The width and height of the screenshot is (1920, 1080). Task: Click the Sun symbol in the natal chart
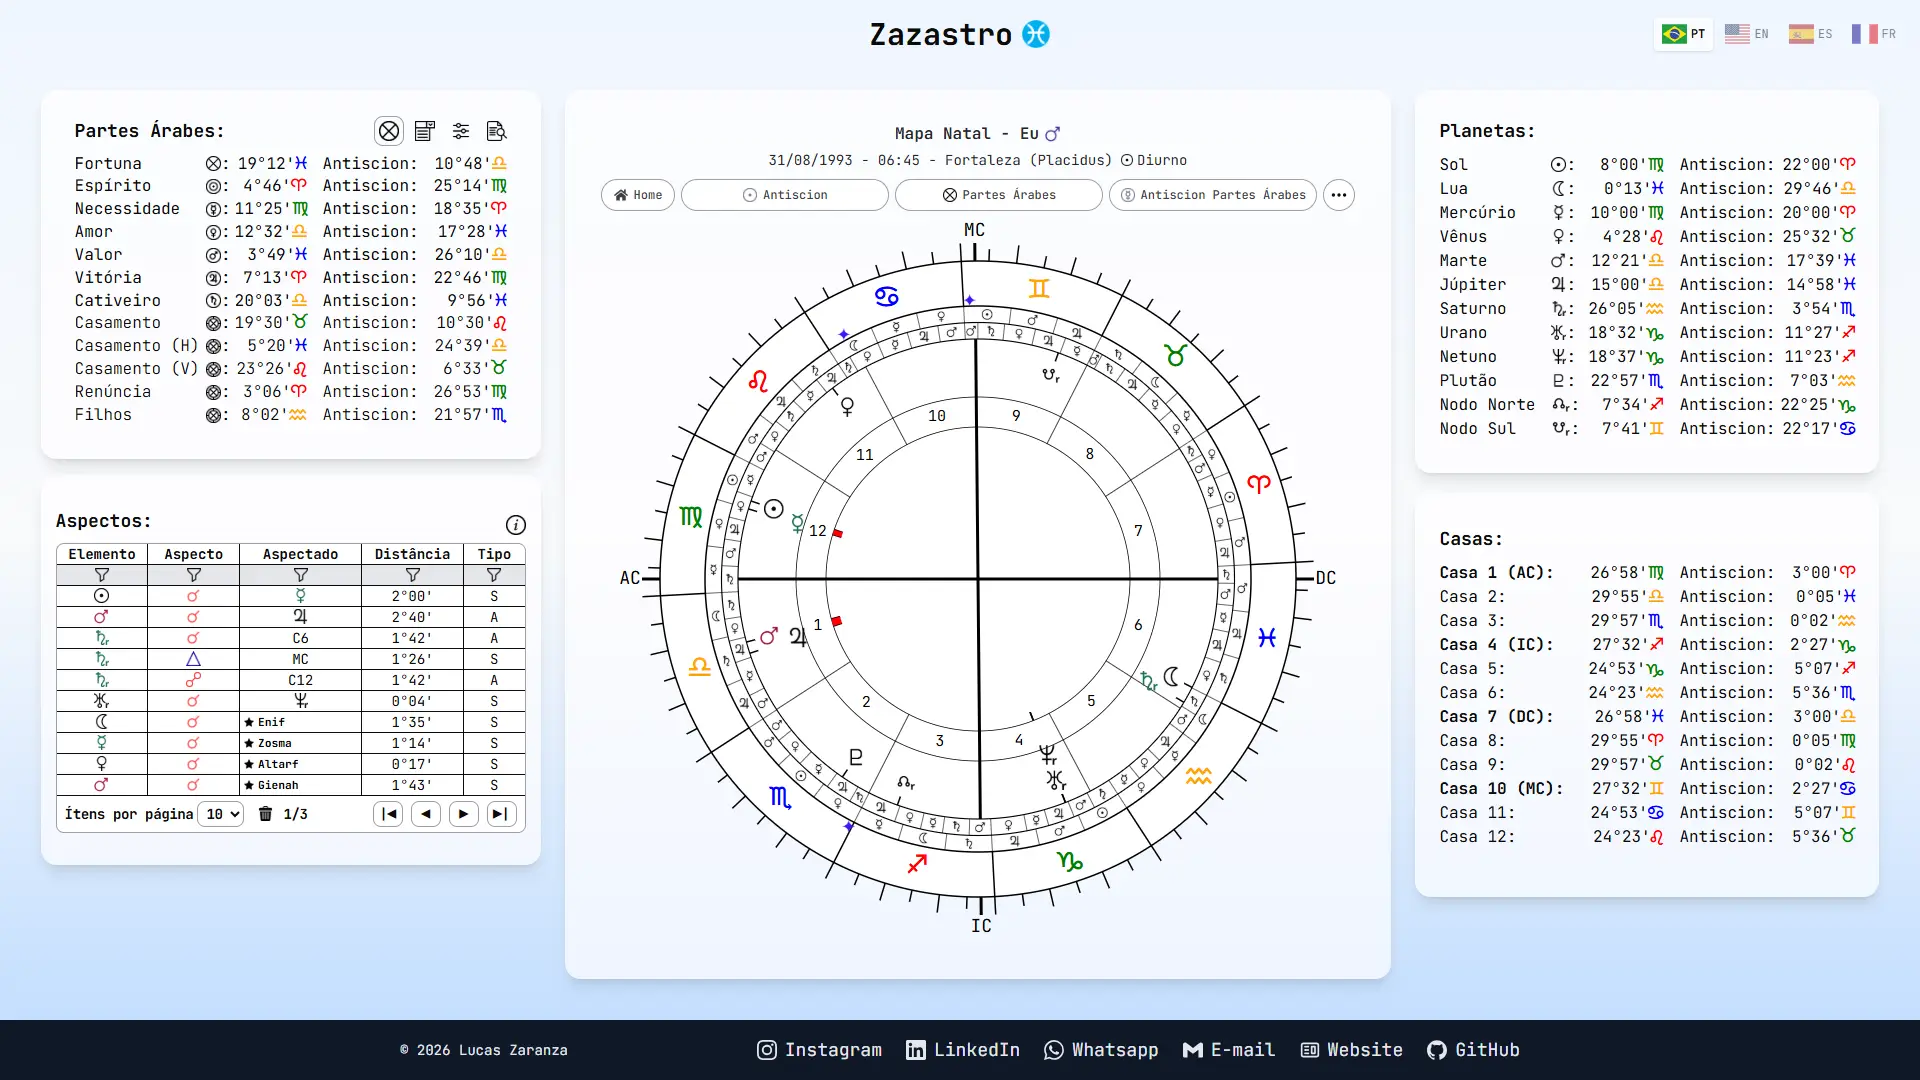coord(774,509)
